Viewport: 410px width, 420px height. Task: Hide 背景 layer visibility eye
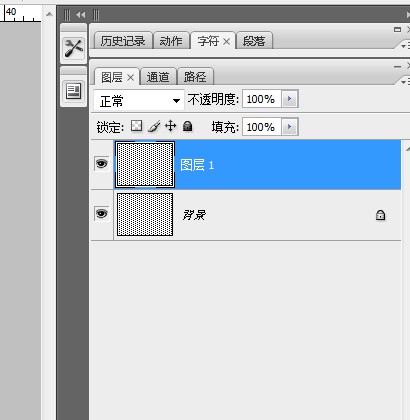102,213
